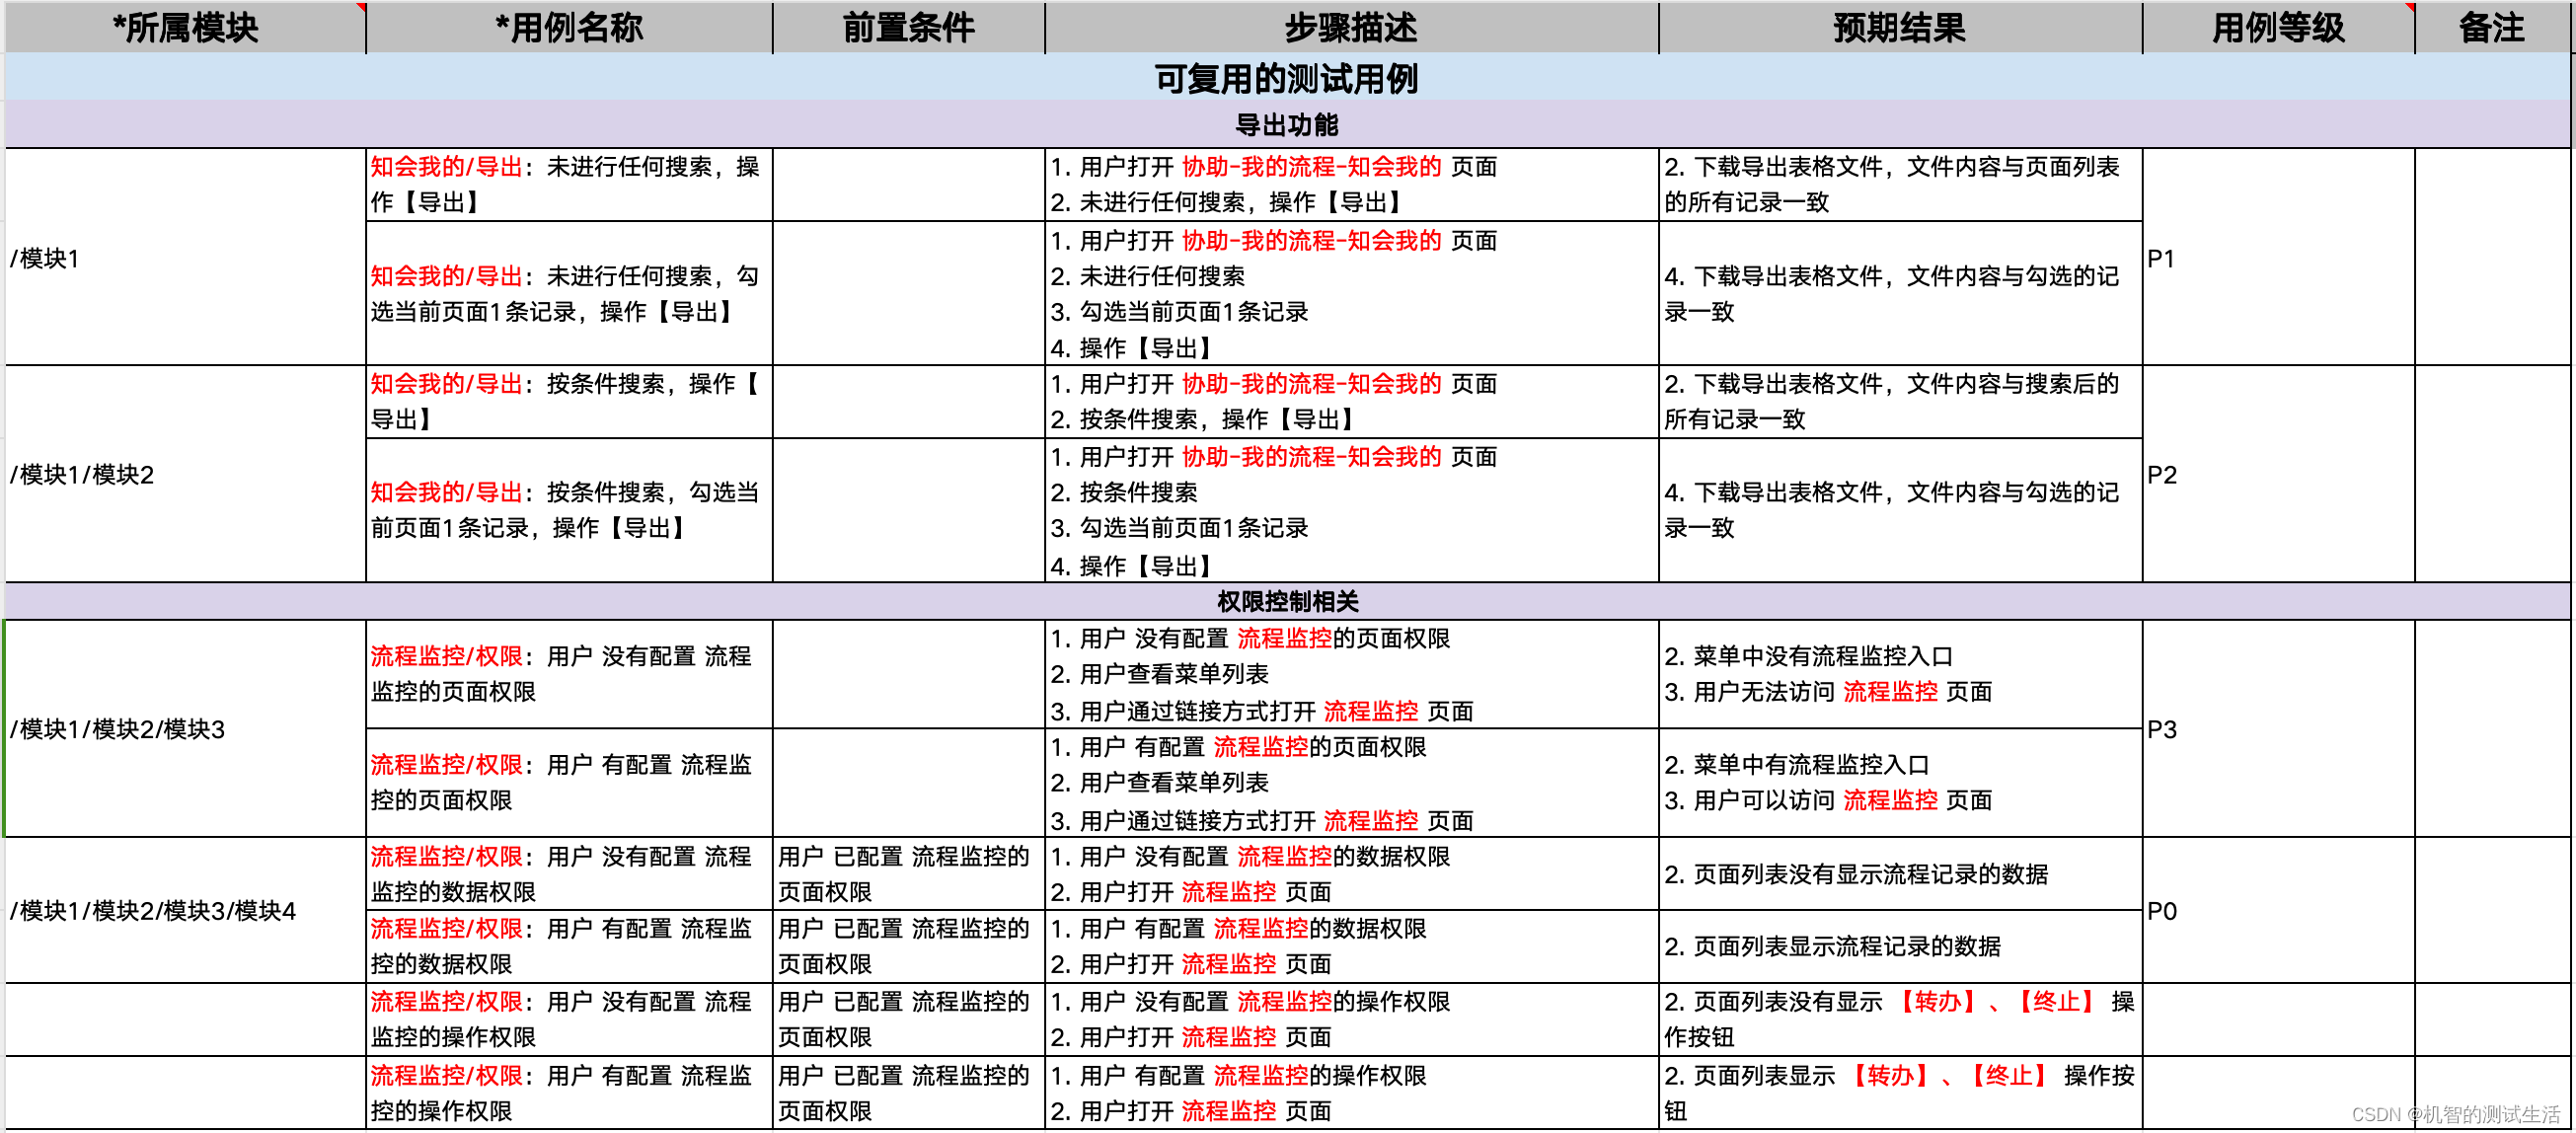2576x1133 pixels.
Task: Select the 预期结果 column header
Action: (x=1896, y=28)
